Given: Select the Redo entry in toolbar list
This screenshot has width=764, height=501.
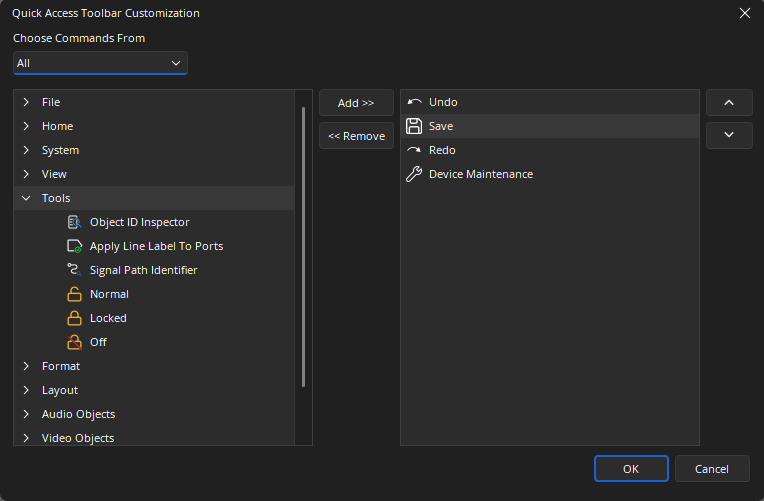Looking at the screenshot, I should 442,150.
